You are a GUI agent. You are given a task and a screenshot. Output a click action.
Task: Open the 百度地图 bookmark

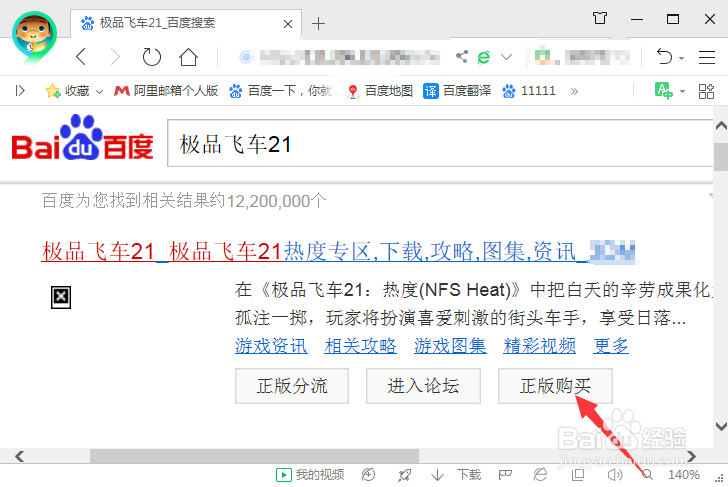pyautogui.click(x=379, y=91)
